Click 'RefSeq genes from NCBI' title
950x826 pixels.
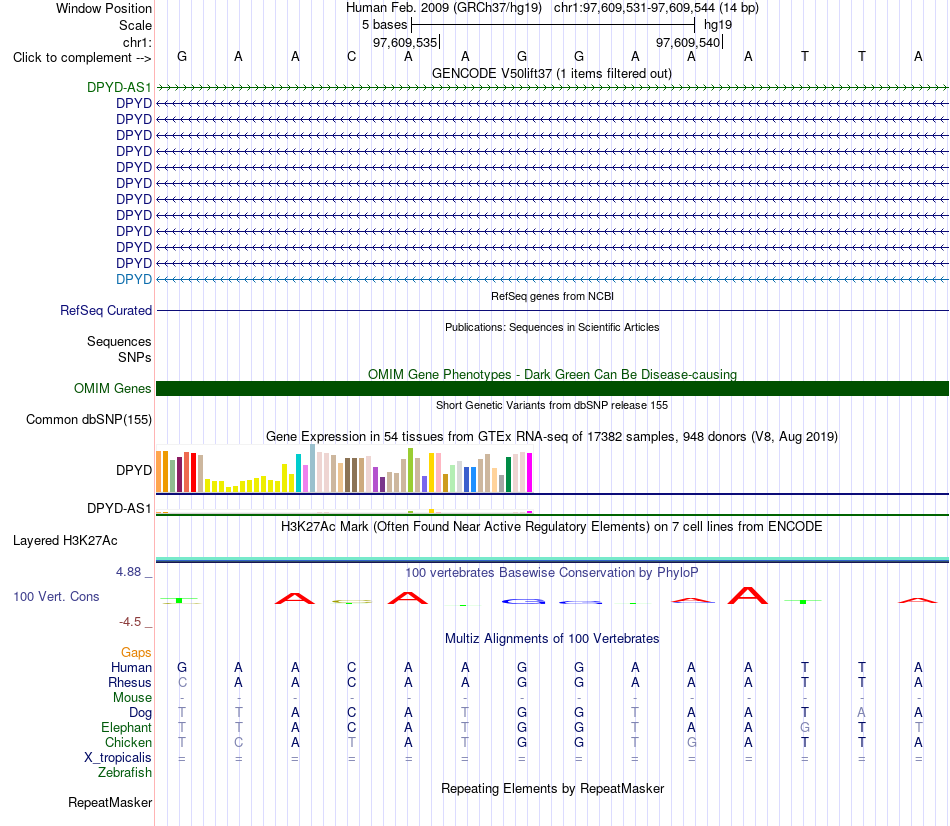552,296
